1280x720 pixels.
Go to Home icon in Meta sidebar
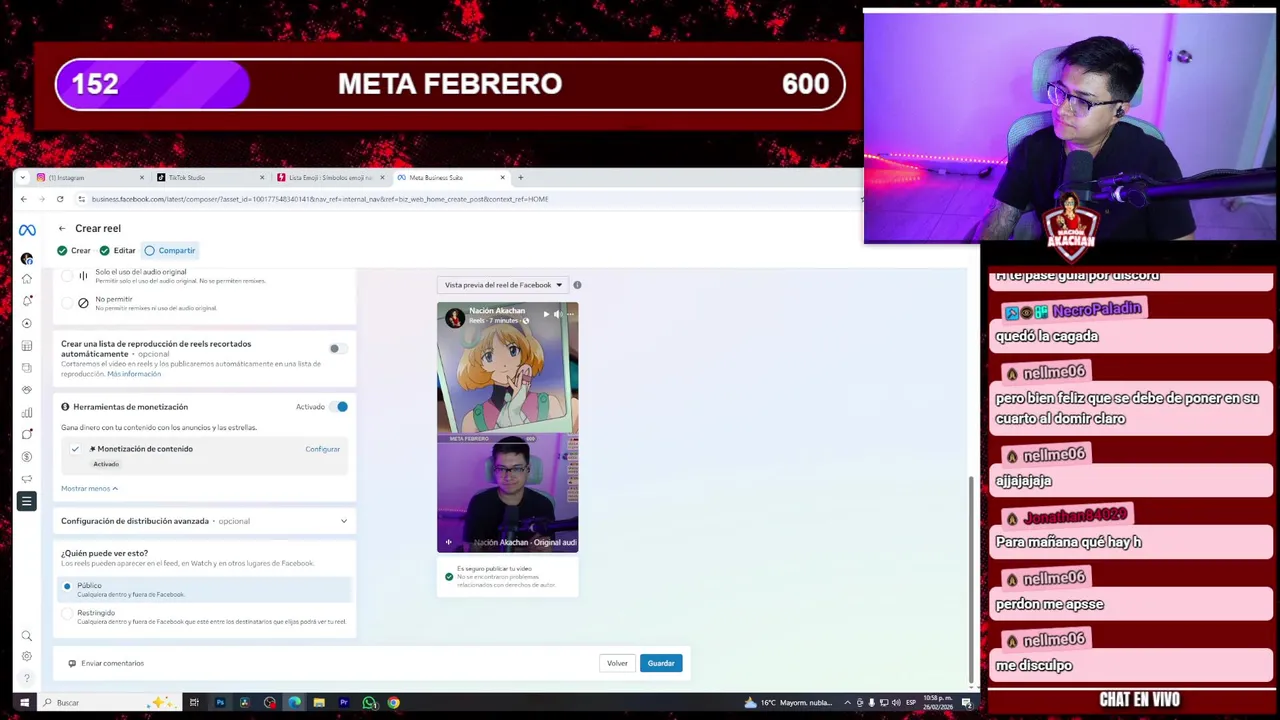27,279
